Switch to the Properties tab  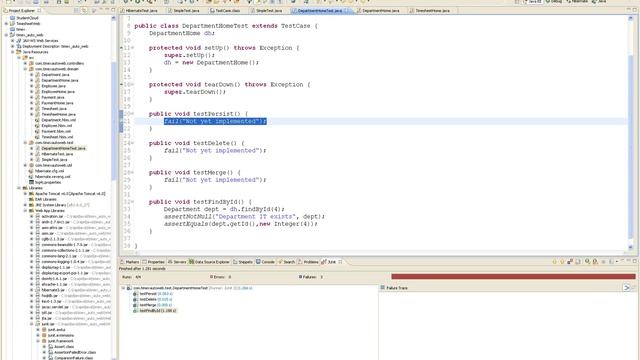click(x=153, y=262)
